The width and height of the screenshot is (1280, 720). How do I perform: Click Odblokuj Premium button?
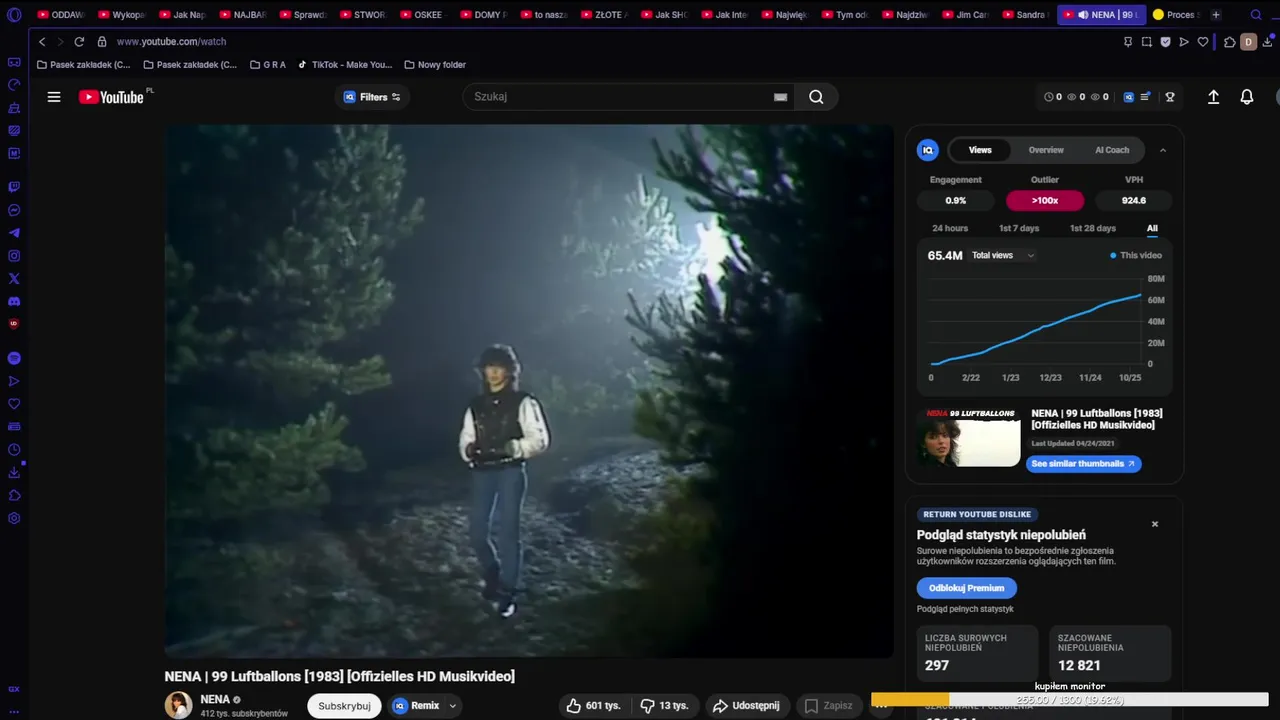[966, 588]
